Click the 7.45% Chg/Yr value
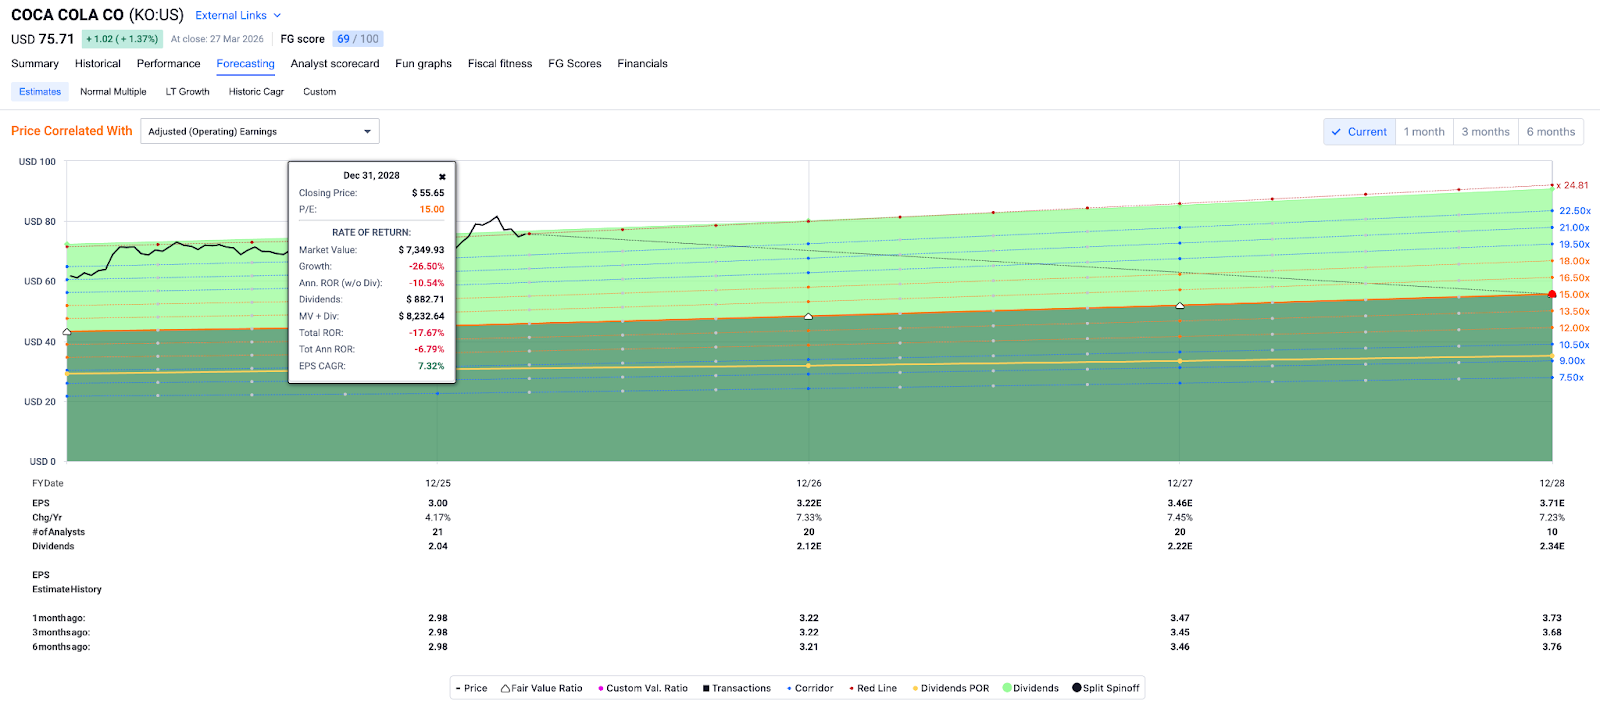 pyautogui.click(x=1180, y=518)
